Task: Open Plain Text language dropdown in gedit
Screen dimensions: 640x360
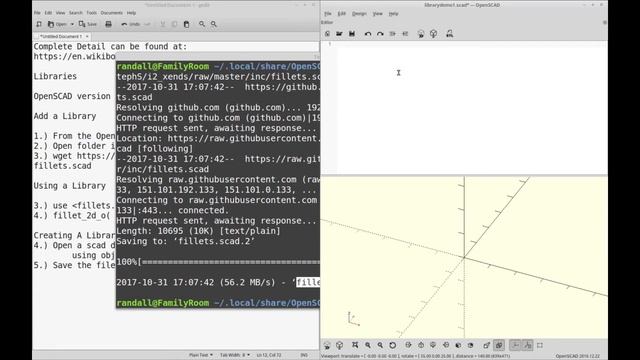Action: pyautogui.click(x=201, y=355)
